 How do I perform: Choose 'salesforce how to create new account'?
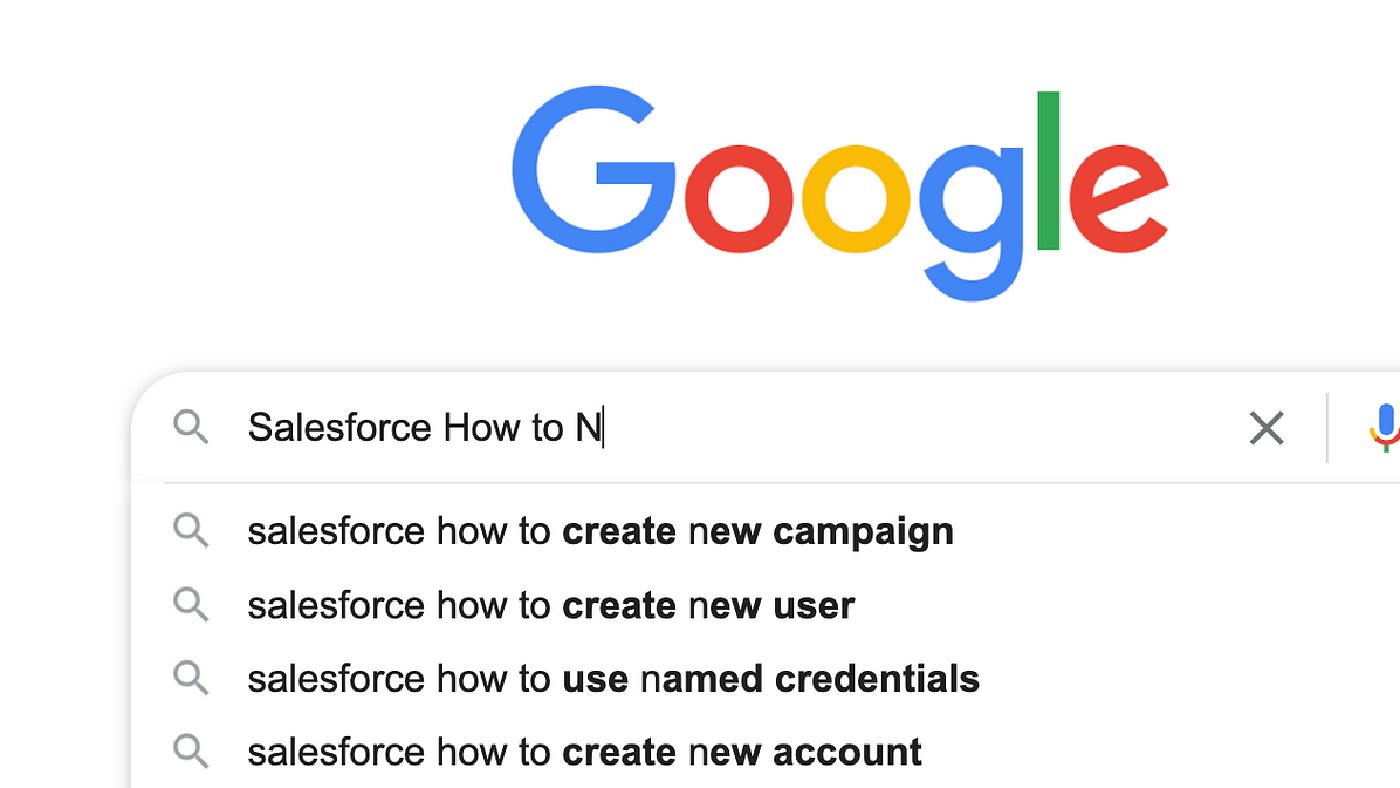[584, 751]
